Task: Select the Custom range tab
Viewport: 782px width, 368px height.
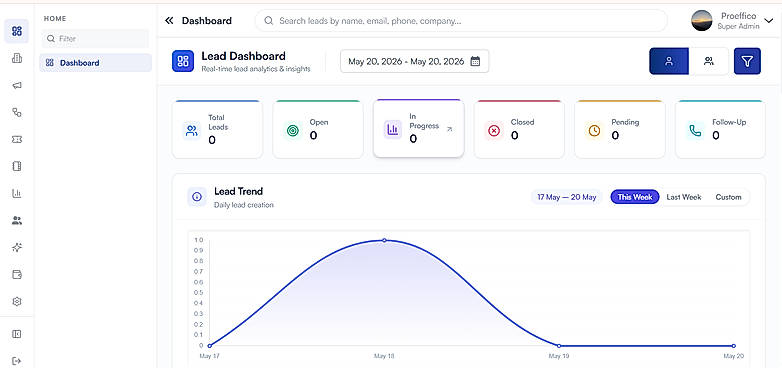Action: coord(729,197)
